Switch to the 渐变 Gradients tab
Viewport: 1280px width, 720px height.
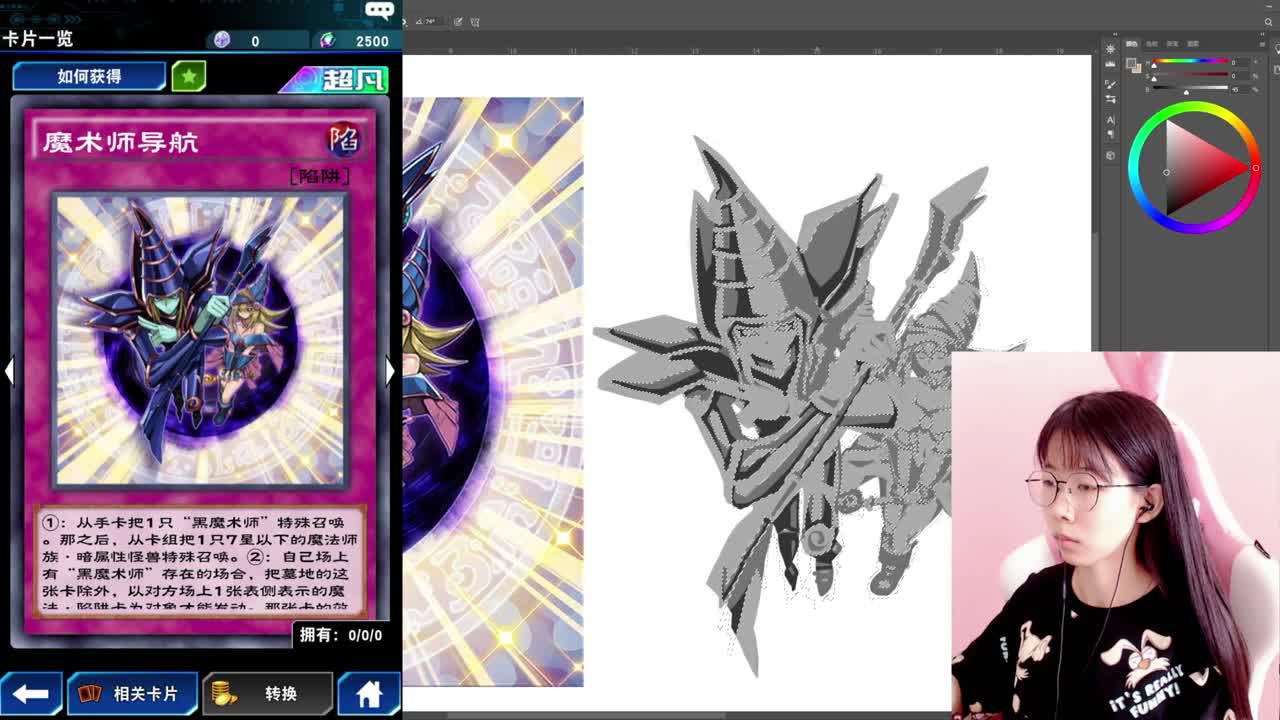point(1172,44)
